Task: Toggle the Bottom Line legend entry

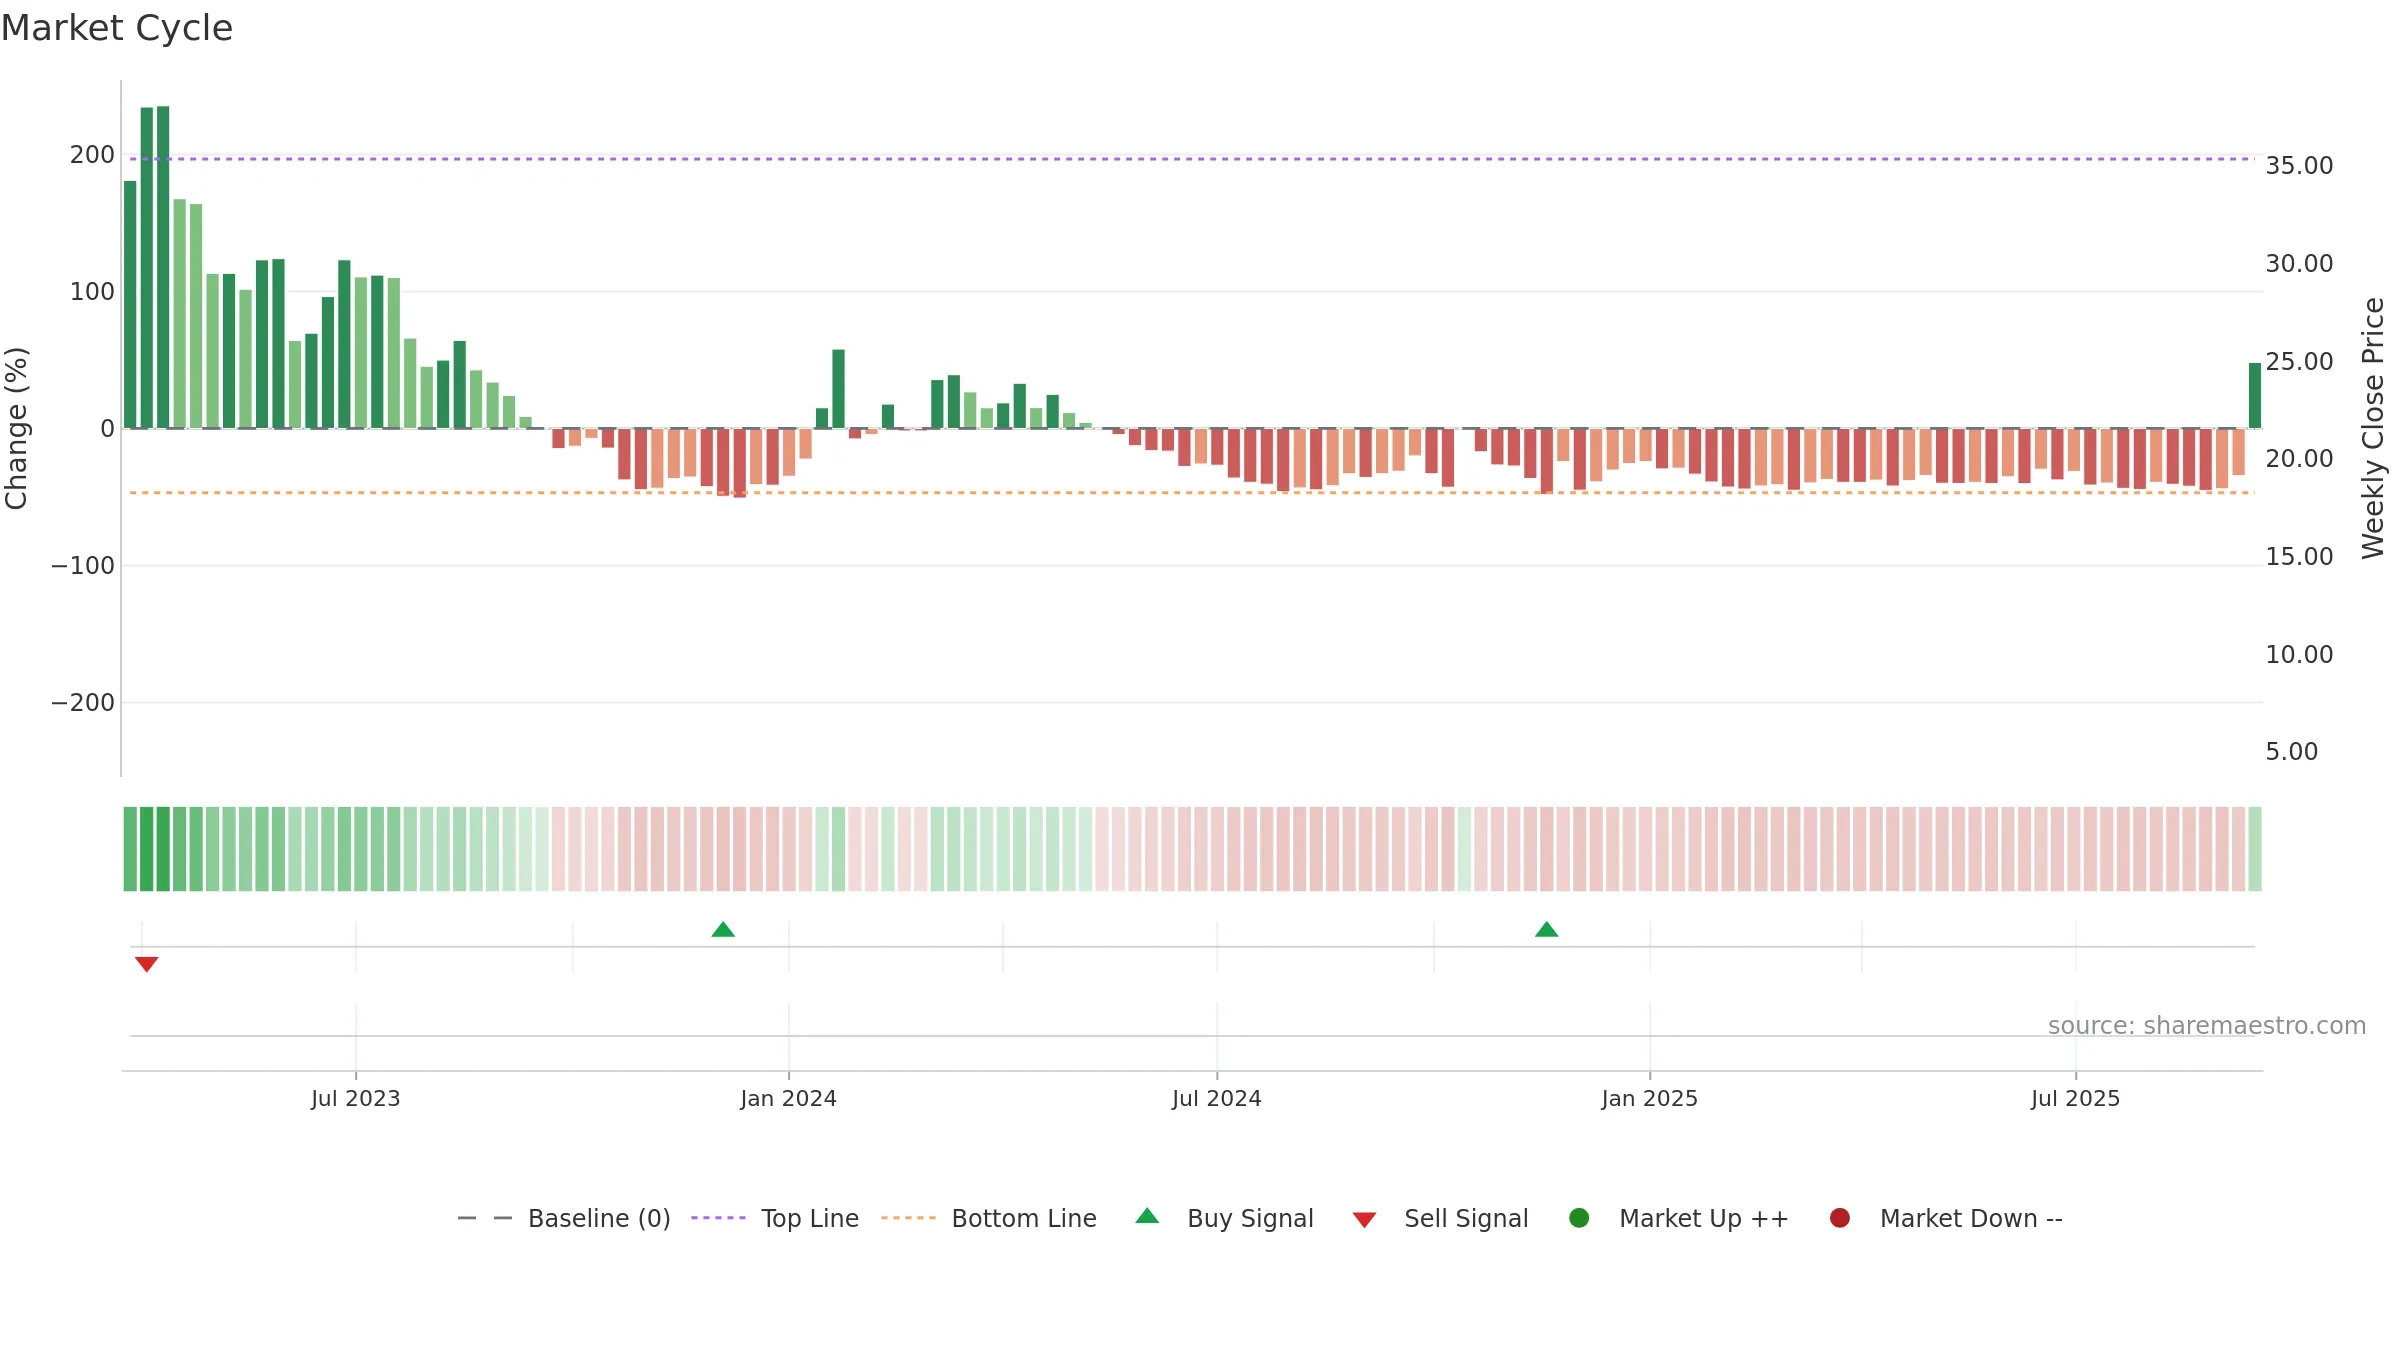Action: (x=989, y=1218)
